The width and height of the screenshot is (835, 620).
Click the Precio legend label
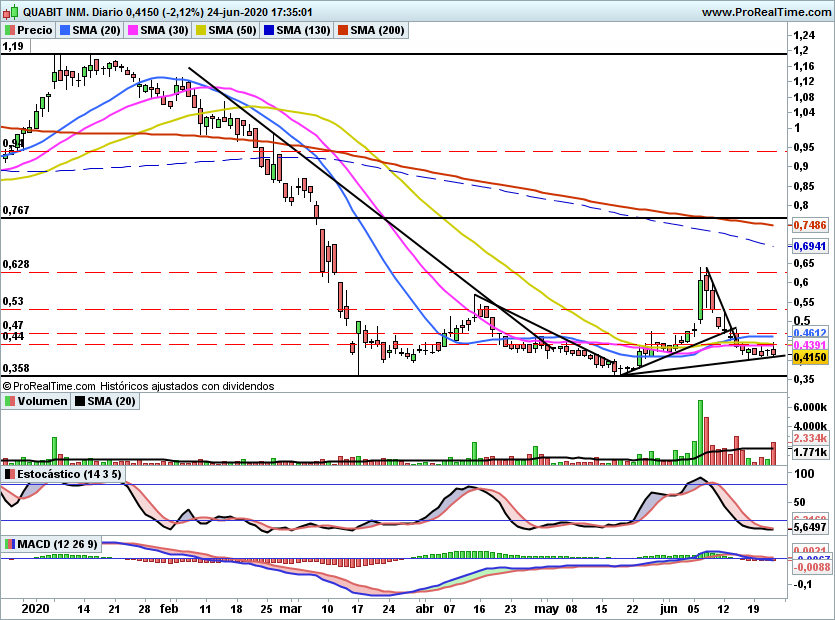click(x=35, y=30)
